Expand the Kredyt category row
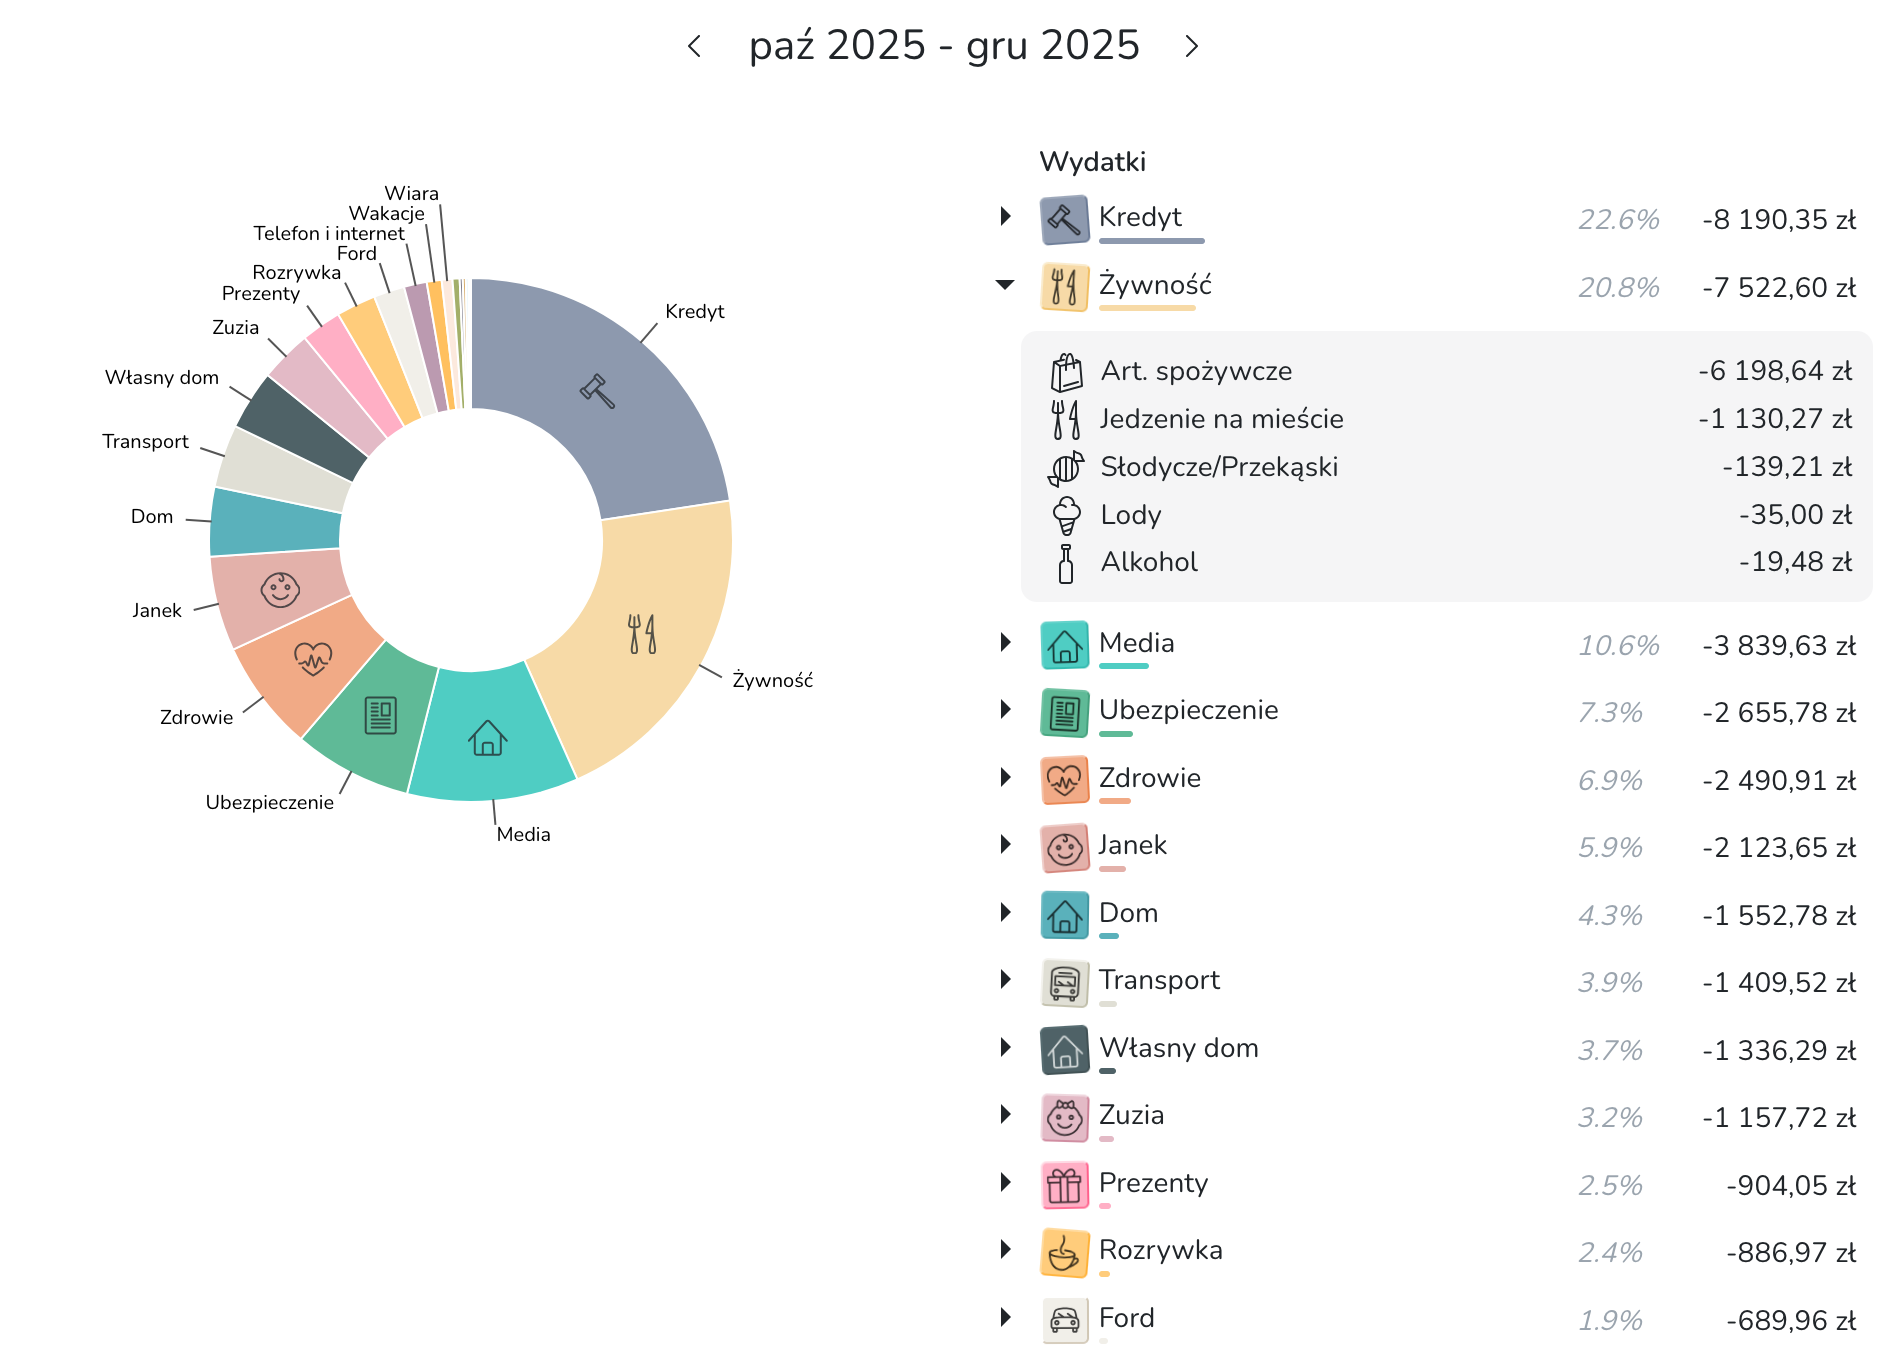This screenshot has width=1900, height=1359. pos(1005,216)
